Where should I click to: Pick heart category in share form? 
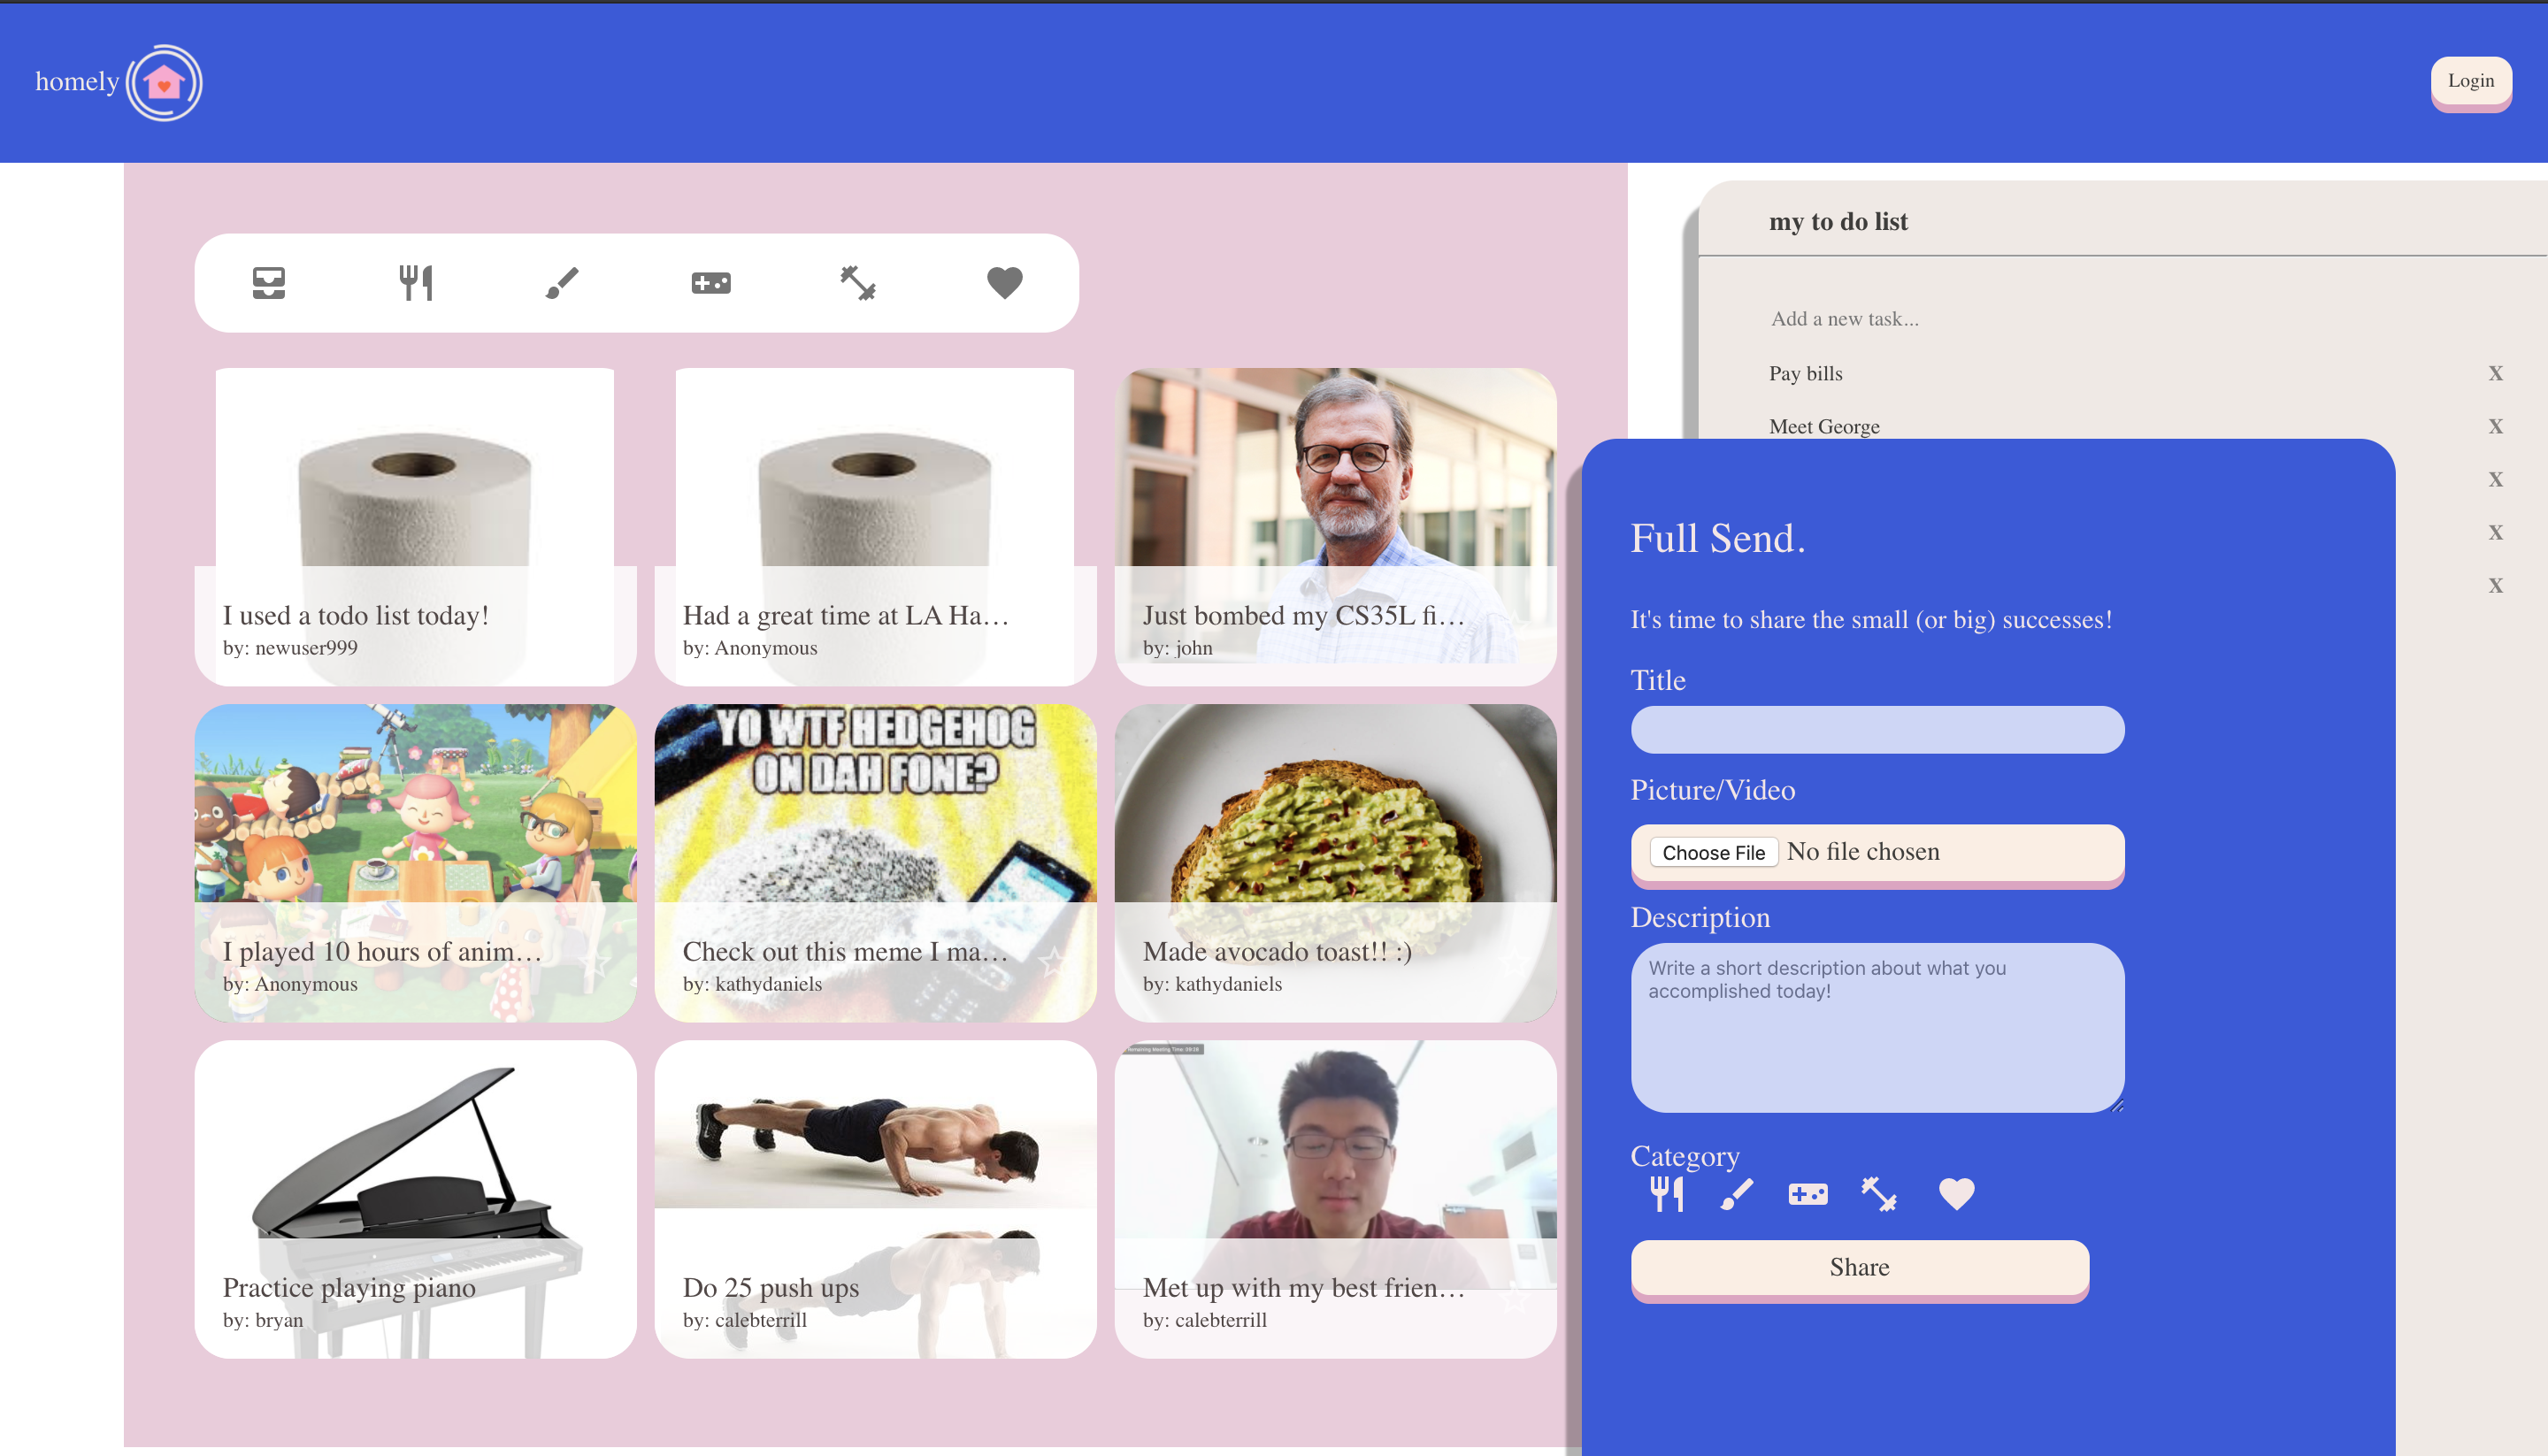pos(1957,1193)
